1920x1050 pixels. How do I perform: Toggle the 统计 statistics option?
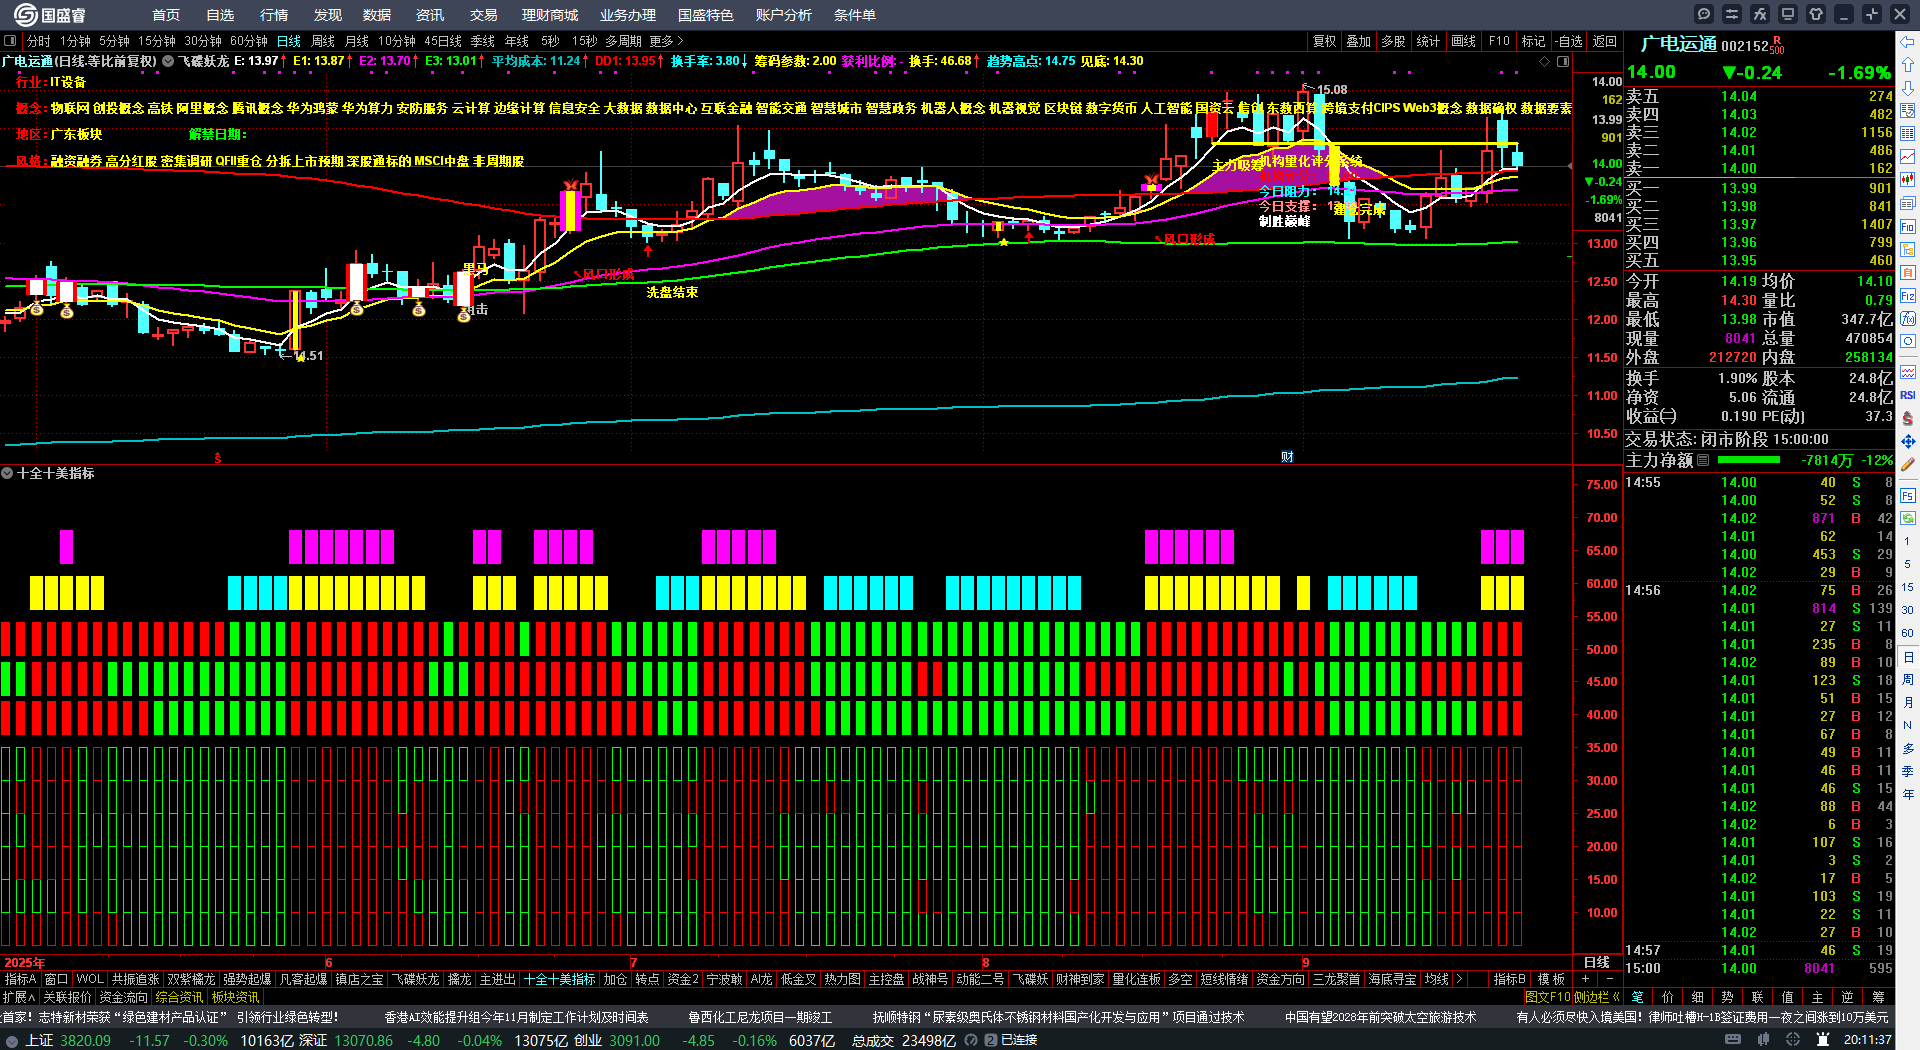click(1428, 41)
